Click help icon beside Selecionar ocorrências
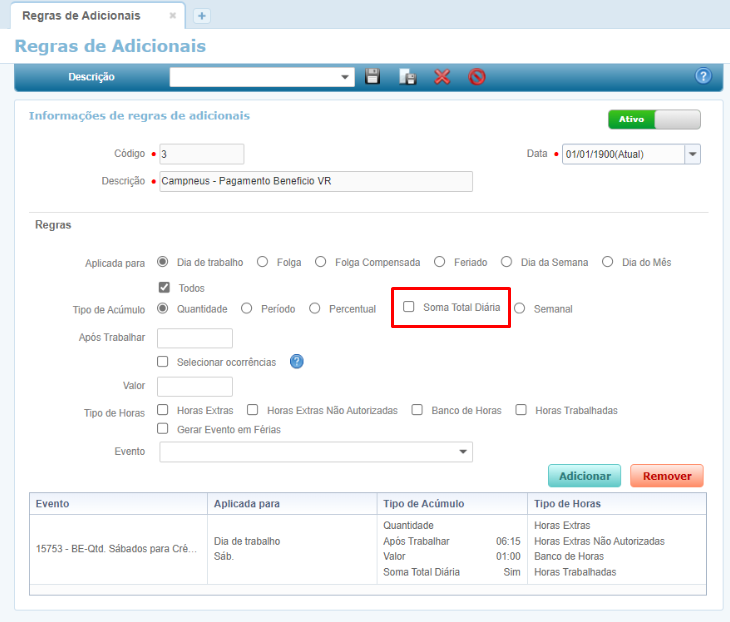Viewport: 730px width, 622px height. (x=296, y=362)
